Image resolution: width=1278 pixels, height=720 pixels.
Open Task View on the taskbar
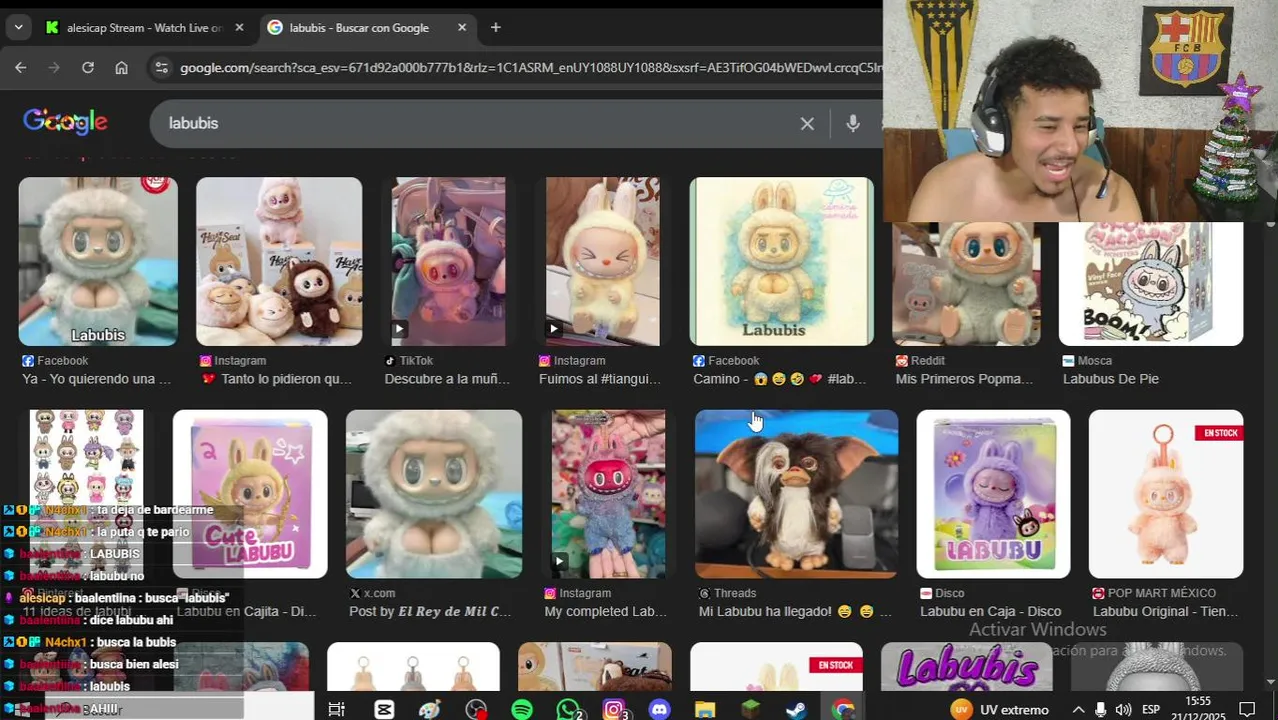click(336, 709)
